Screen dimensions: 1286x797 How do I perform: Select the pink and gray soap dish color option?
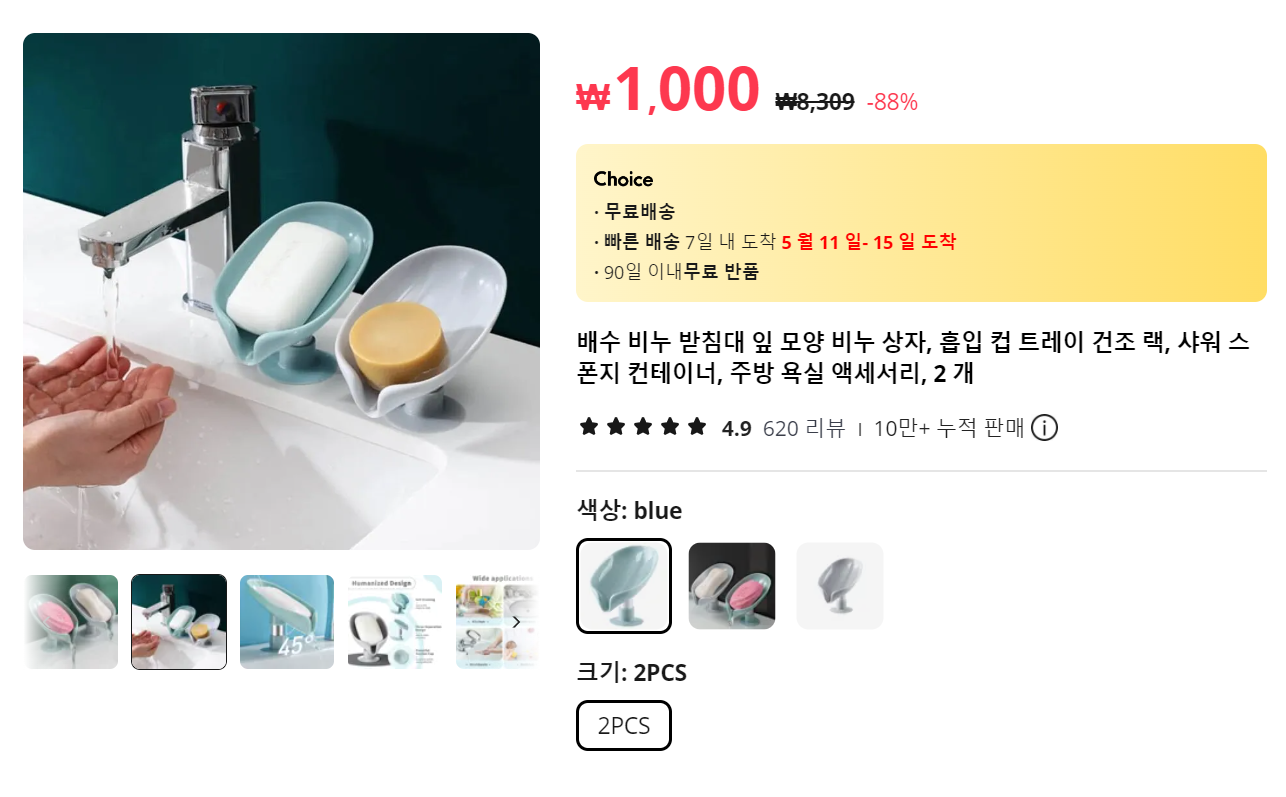[x=732, y=586]
